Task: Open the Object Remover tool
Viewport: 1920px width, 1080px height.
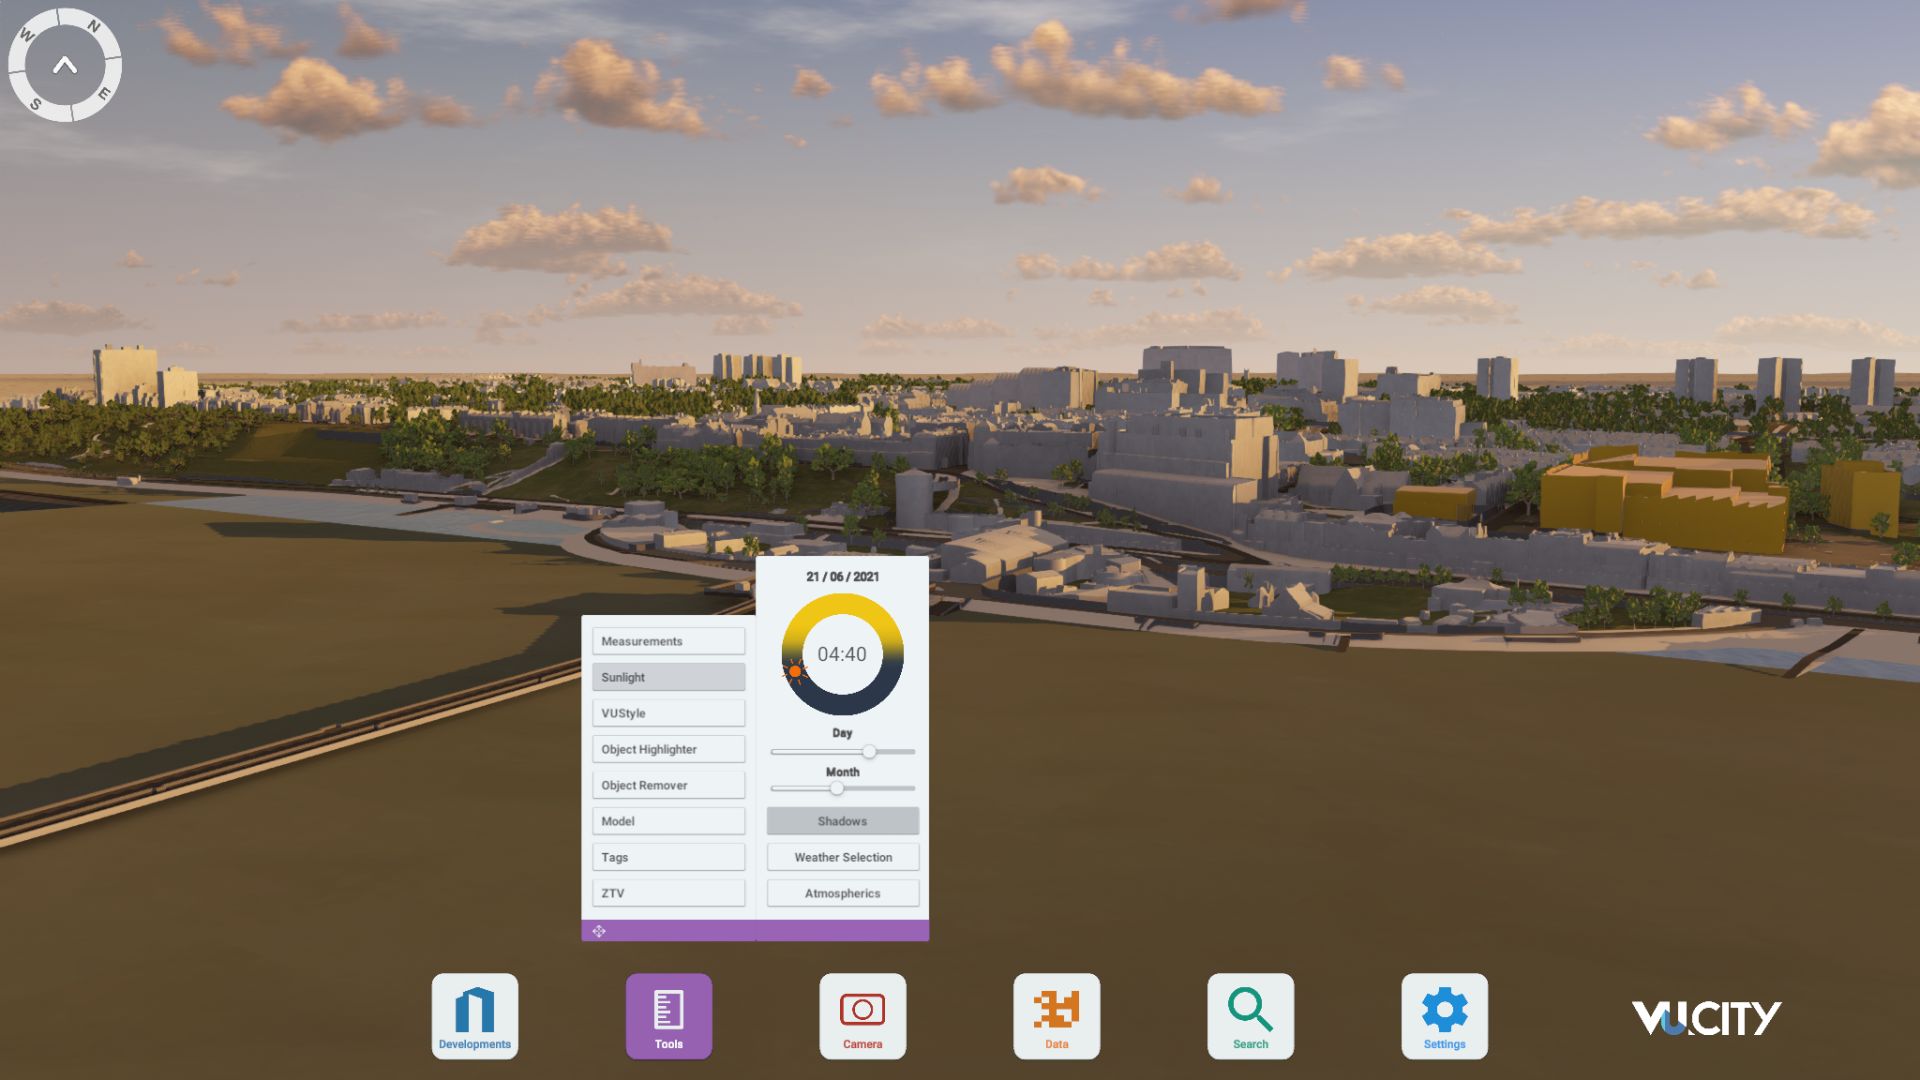Action: point(668,784)
